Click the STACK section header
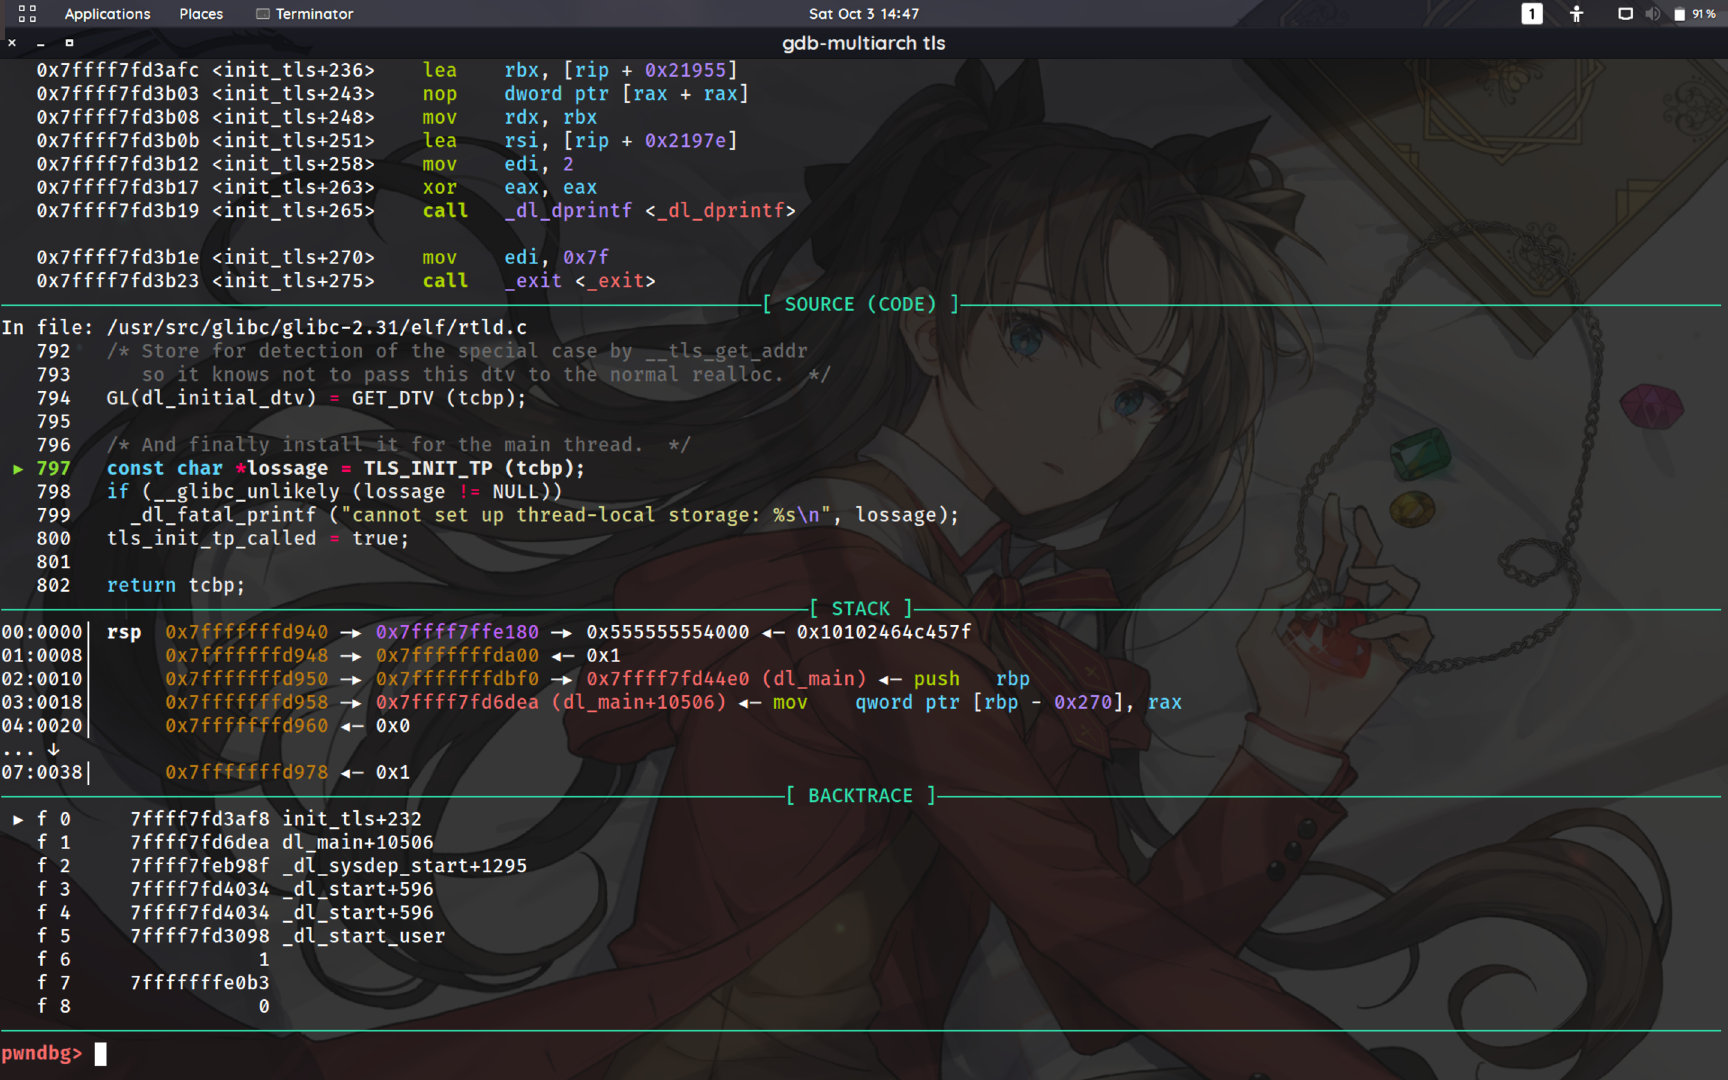This screenshot has height=1080, width=1728. (861, 608)
